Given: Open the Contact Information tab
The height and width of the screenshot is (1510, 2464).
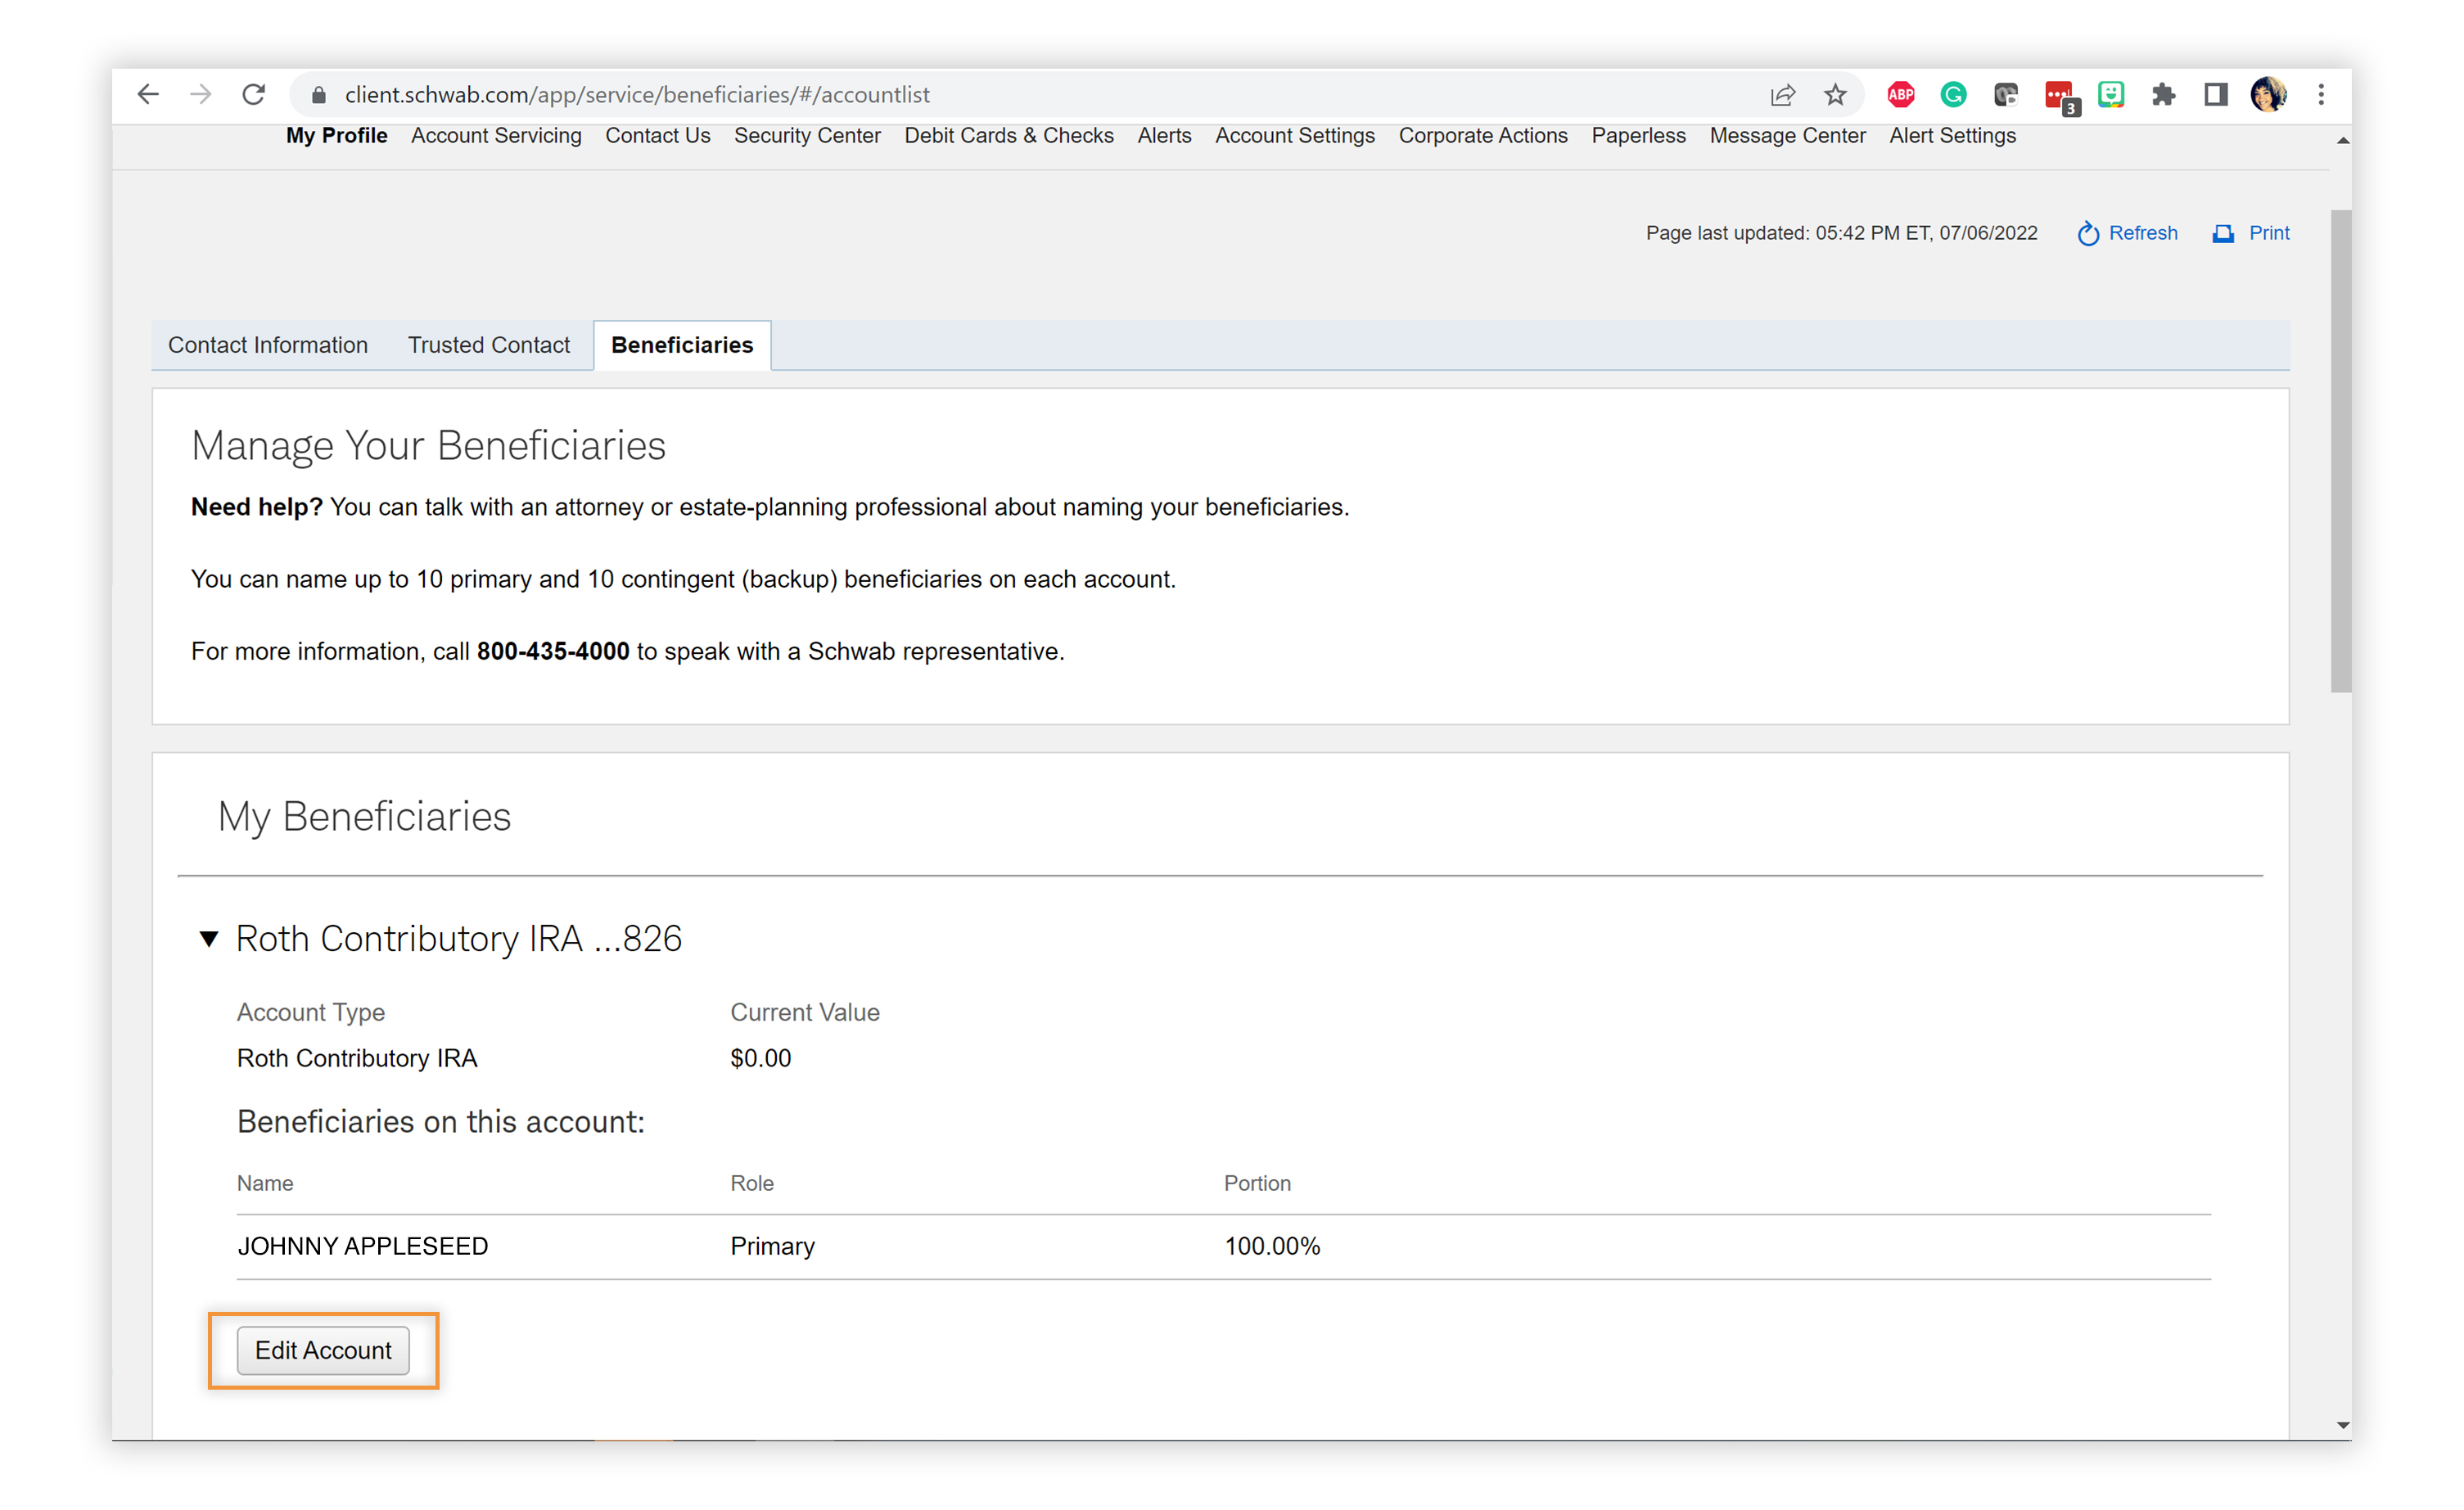Looking at the screenshot, I should [x=267, y=345].
